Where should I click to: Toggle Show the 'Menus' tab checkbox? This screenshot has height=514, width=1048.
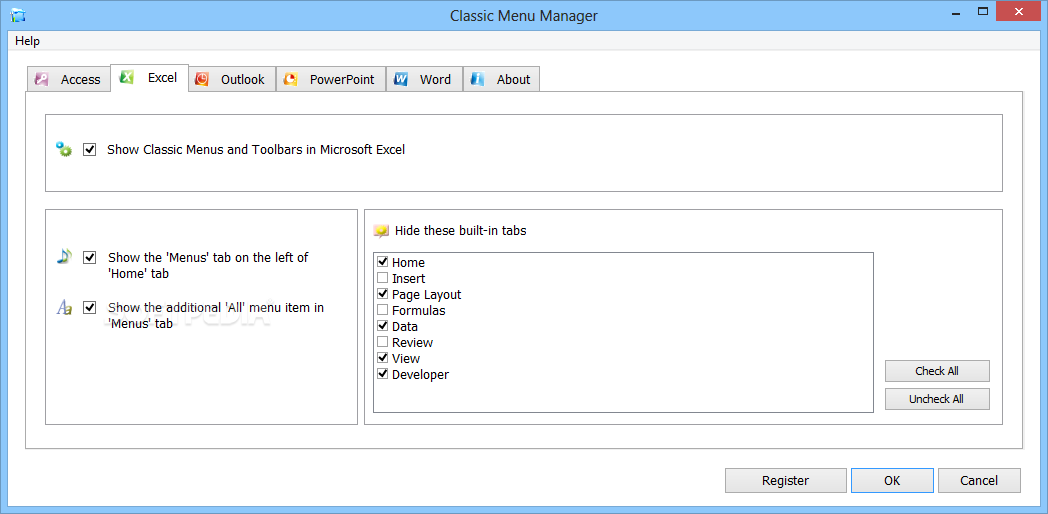pyautogui.click(x=90, y=257)
